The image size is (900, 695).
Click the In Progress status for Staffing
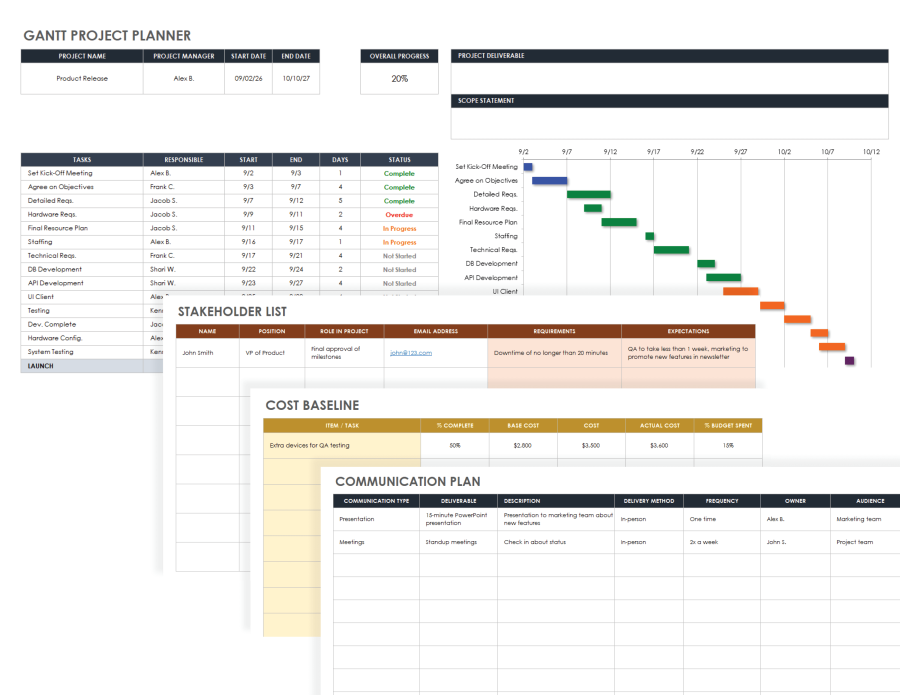pyautogui.click(x=399, y=241)
